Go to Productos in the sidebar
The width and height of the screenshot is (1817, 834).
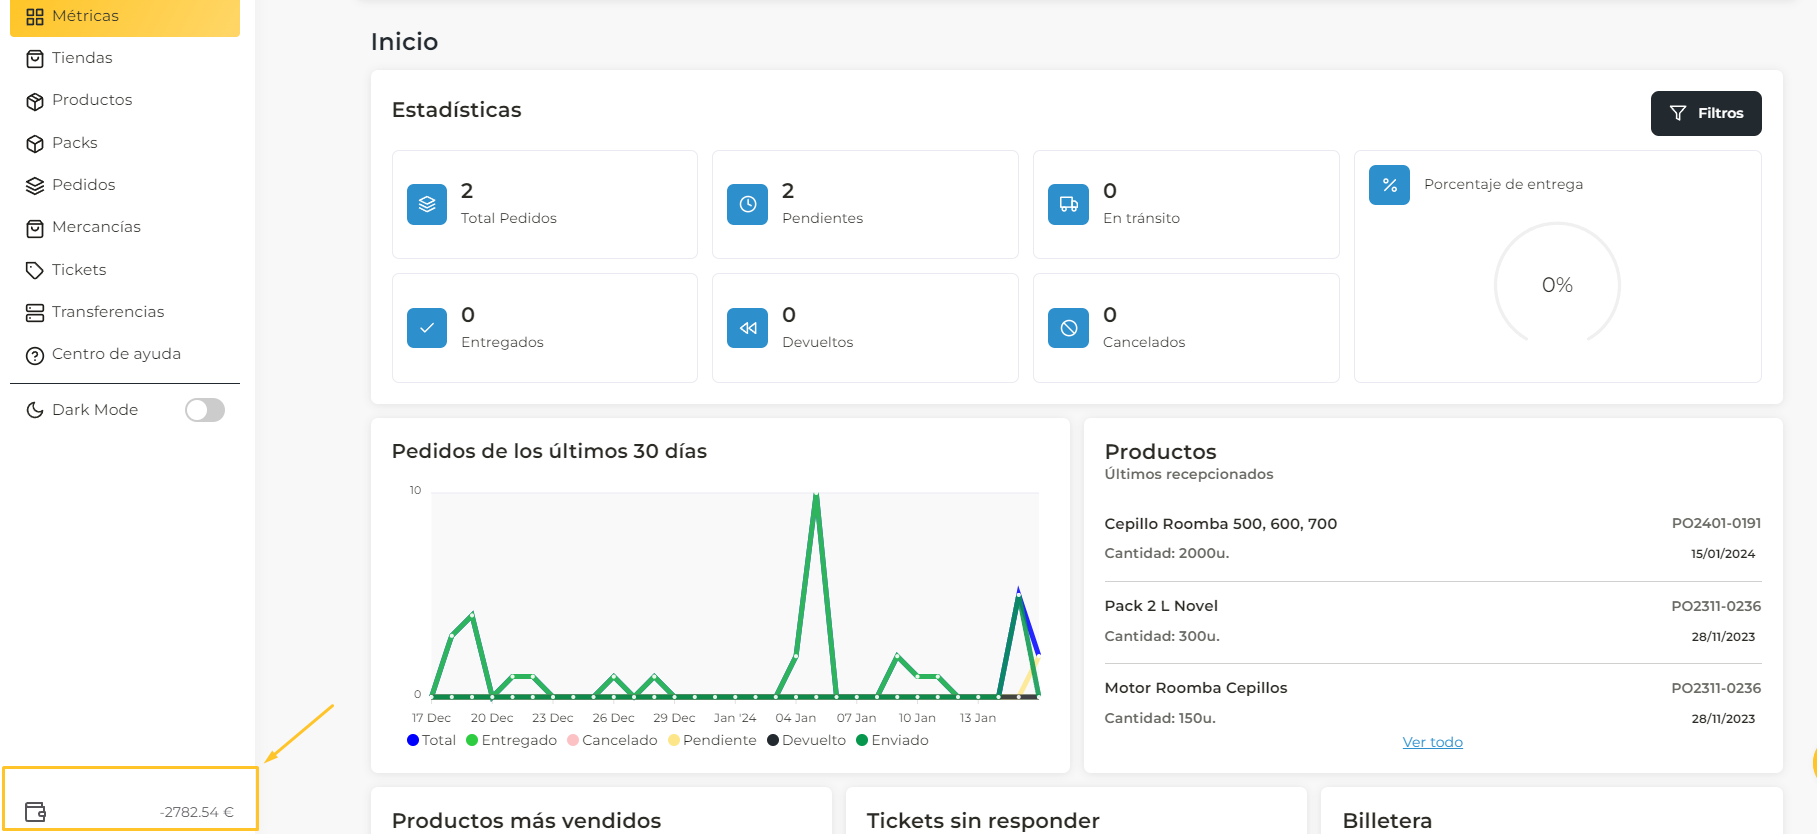coord(91,100)
